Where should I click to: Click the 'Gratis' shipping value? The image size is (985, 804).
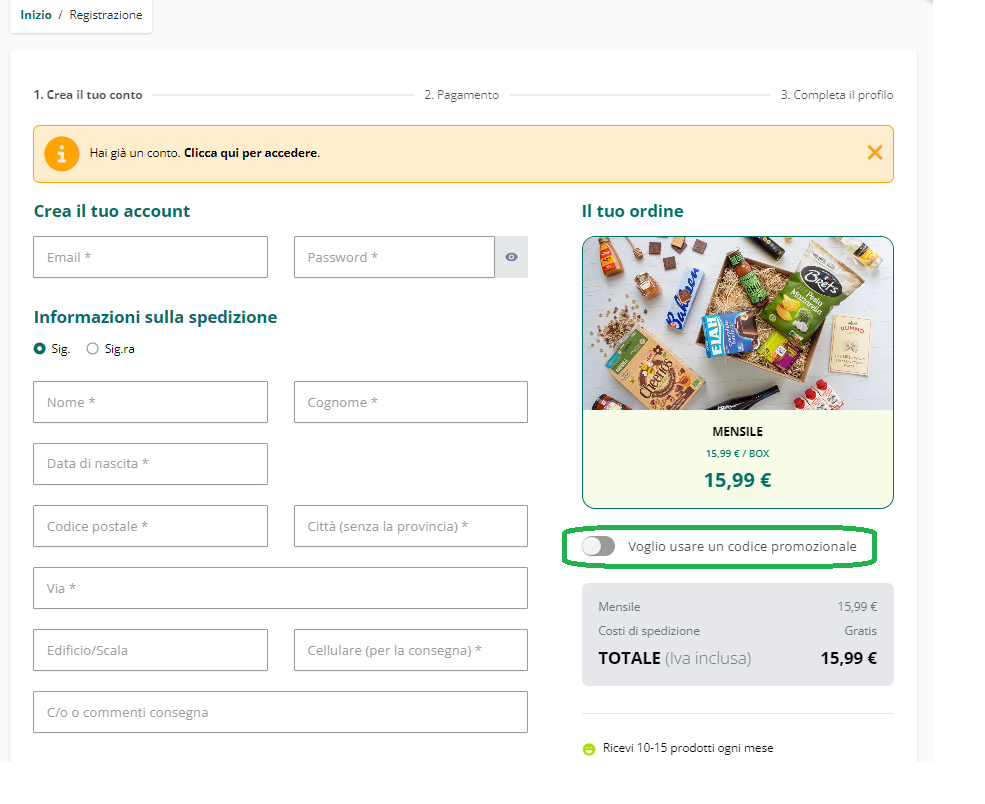tap(861, 631)
